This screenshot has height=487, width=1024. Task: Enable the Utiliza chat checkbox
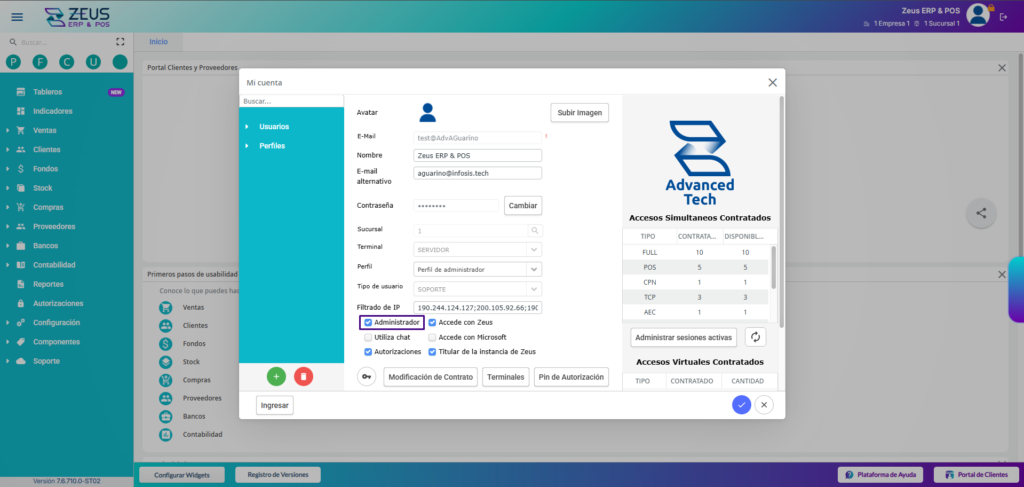coord(369,338)
